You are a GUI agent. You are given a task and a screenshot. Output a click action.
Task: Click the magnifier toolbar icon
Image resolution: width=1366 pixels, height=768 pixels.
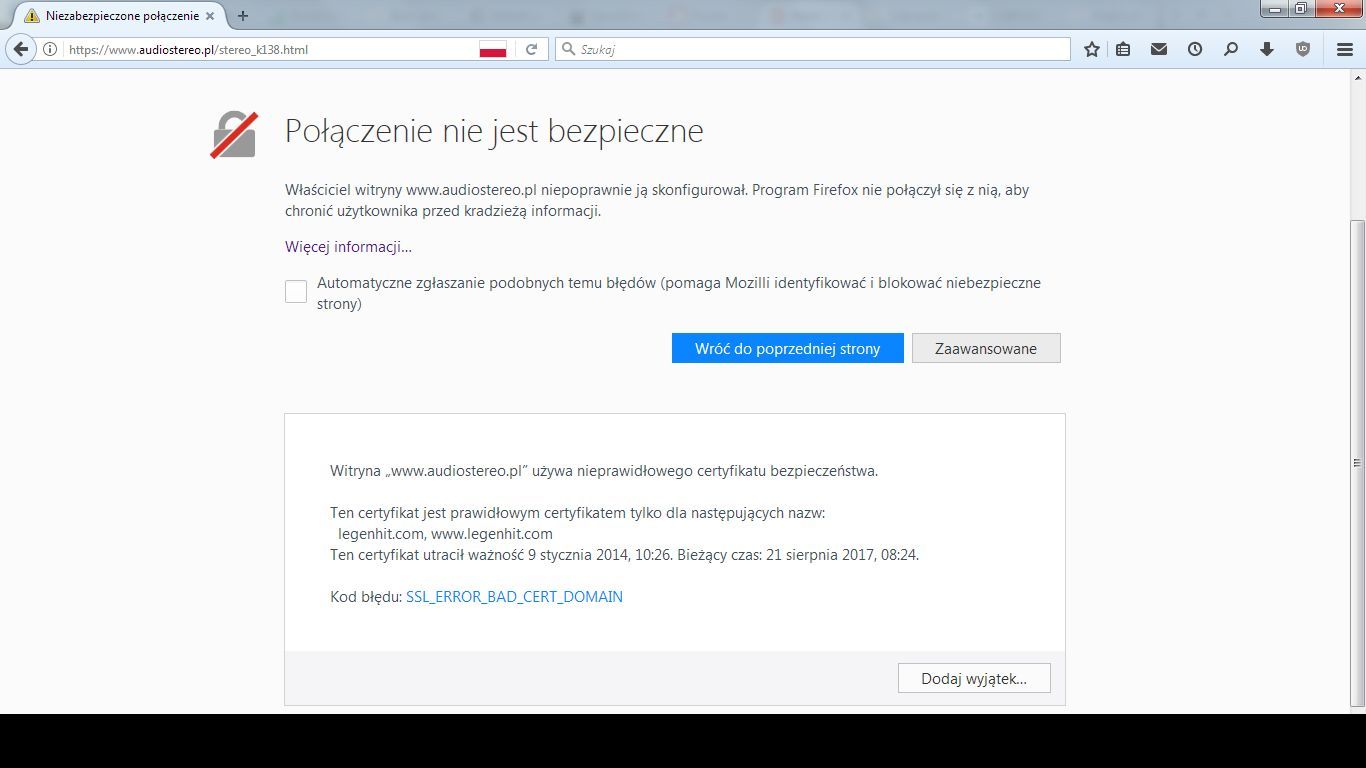(x=1231, y=49)
